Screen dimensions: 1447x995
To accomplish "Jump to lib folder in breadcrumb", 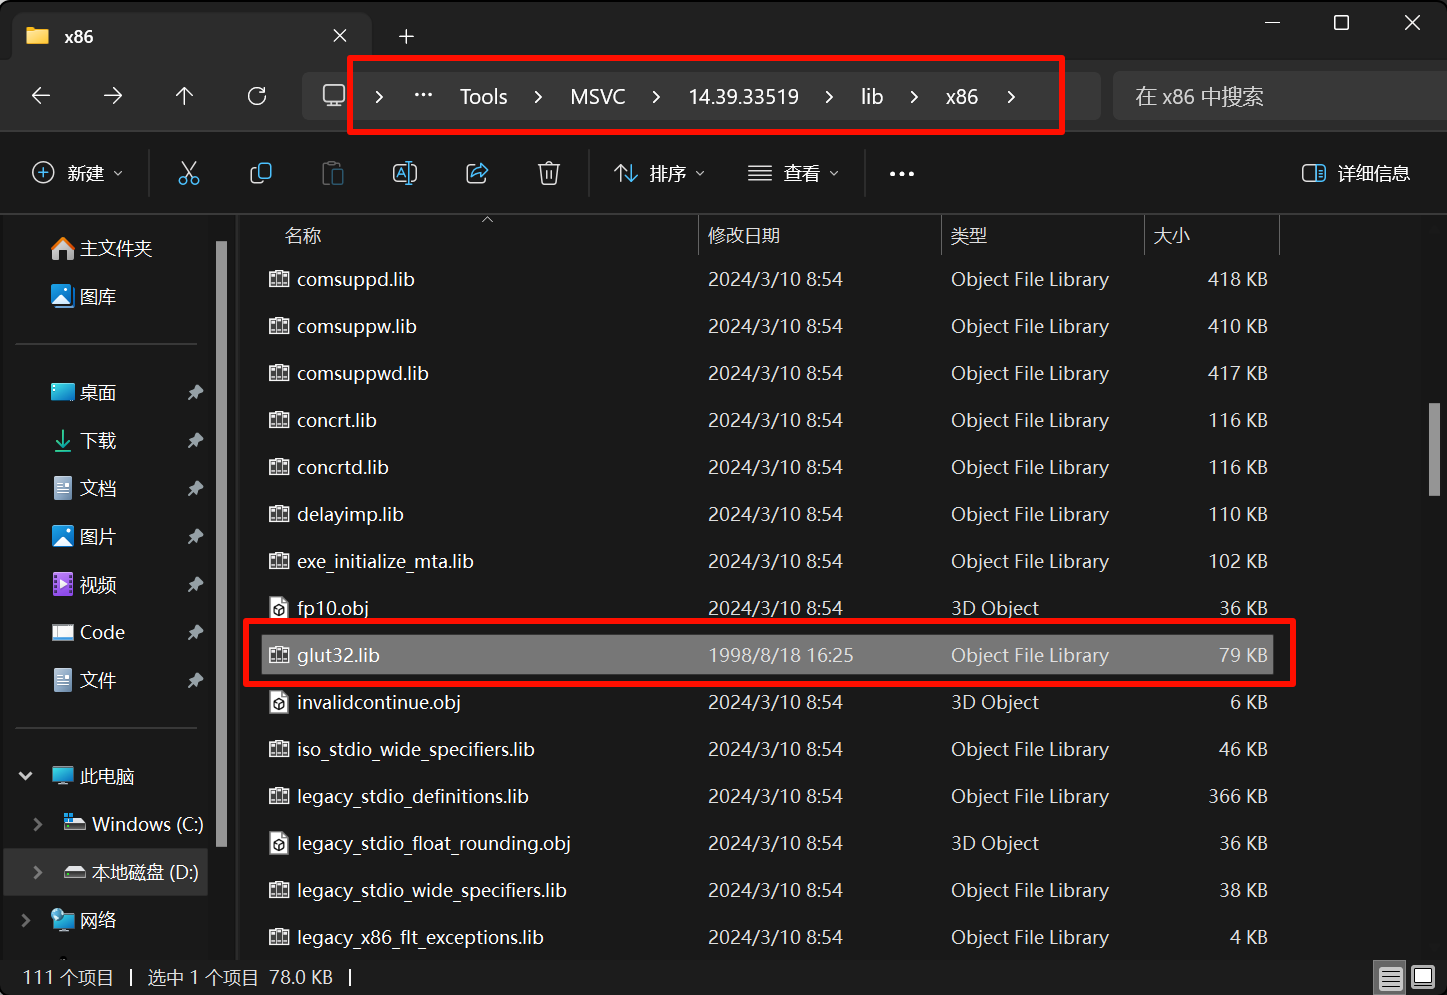I will (x=872, y=96).
